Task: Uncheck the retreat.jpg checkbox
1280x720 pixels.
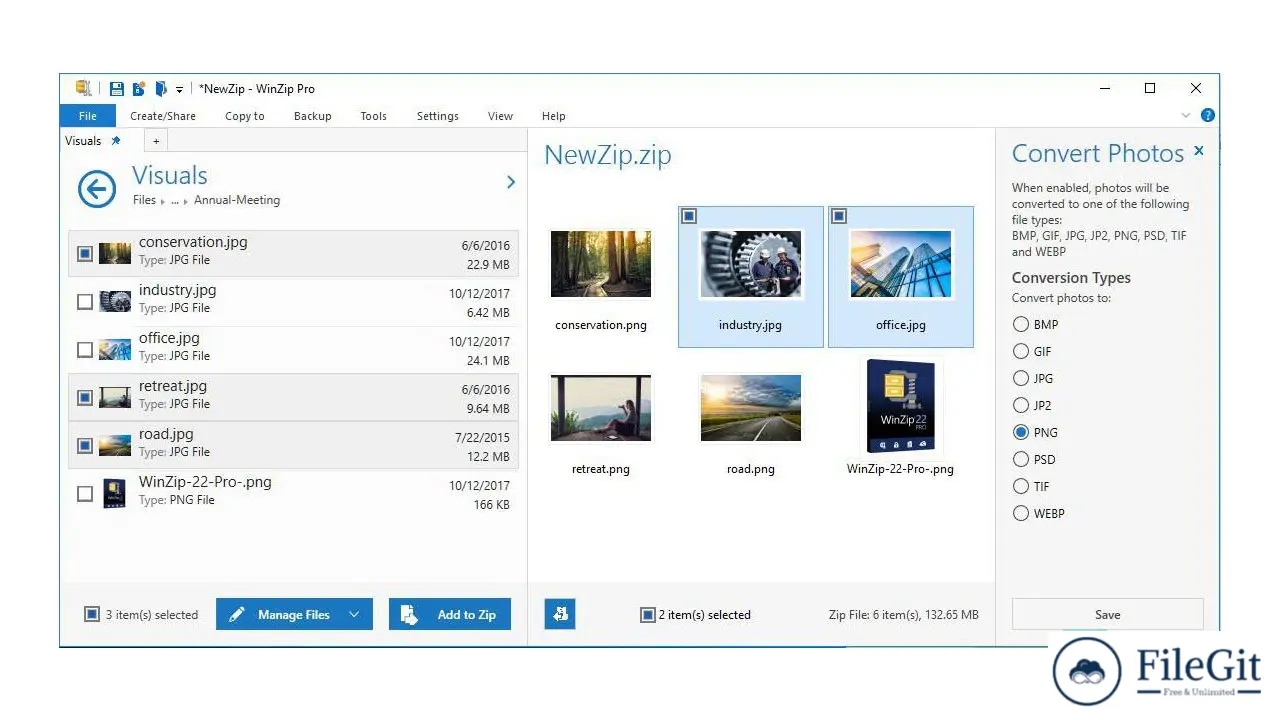Action: click(x=85, y=398)
